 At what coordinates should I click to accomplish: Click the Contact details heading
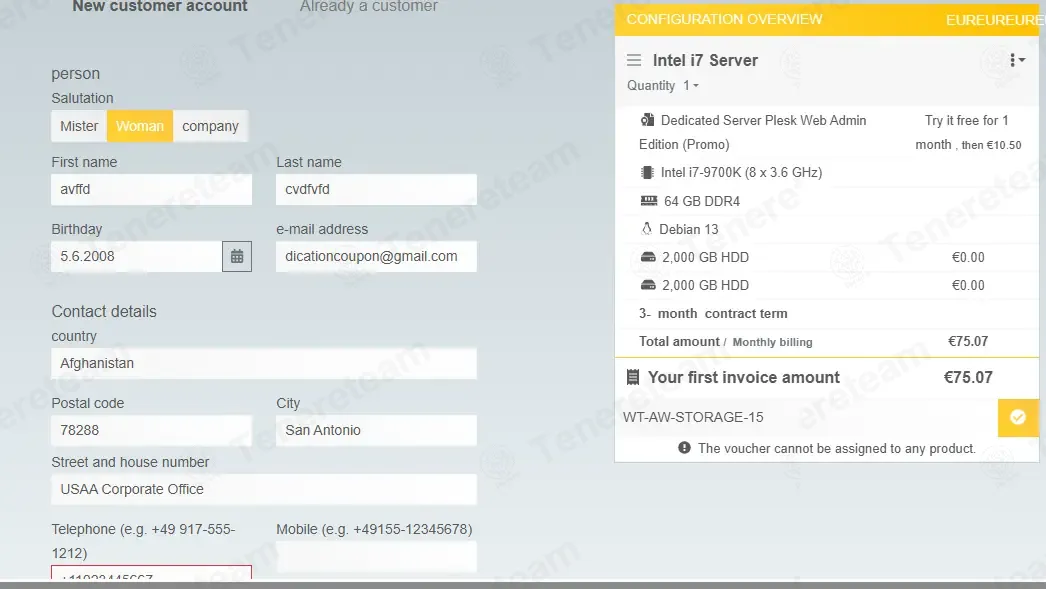pyautogui.click(x=104, y=312)
